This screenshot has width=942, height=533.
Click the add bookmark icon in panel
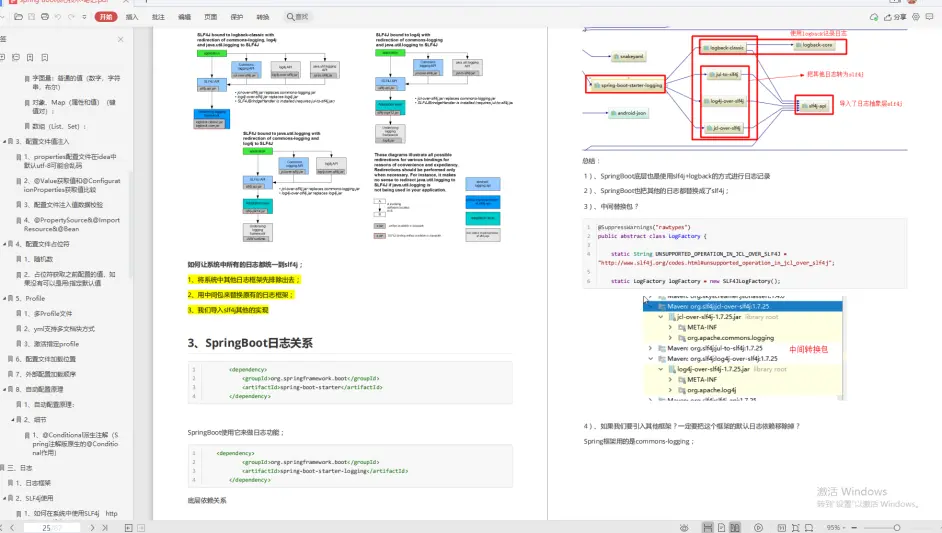click(x=30, y=57)
